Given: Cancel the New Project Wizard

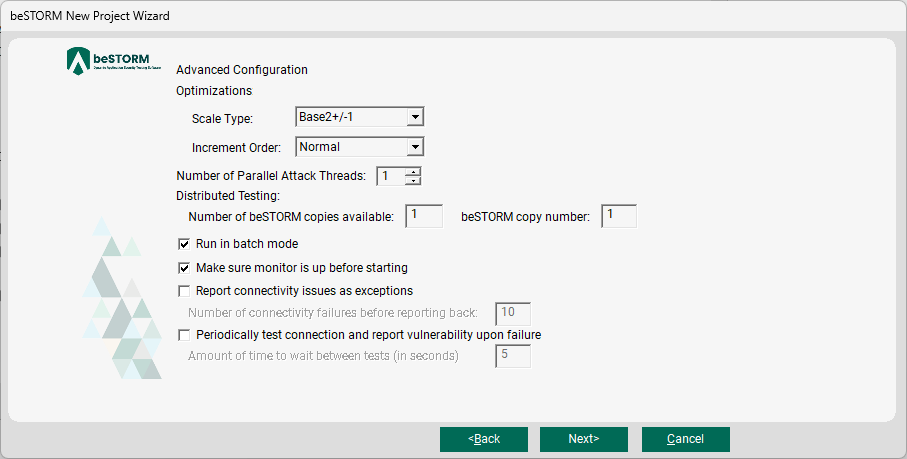Looking at the screenshot, I should click(685, 439).
